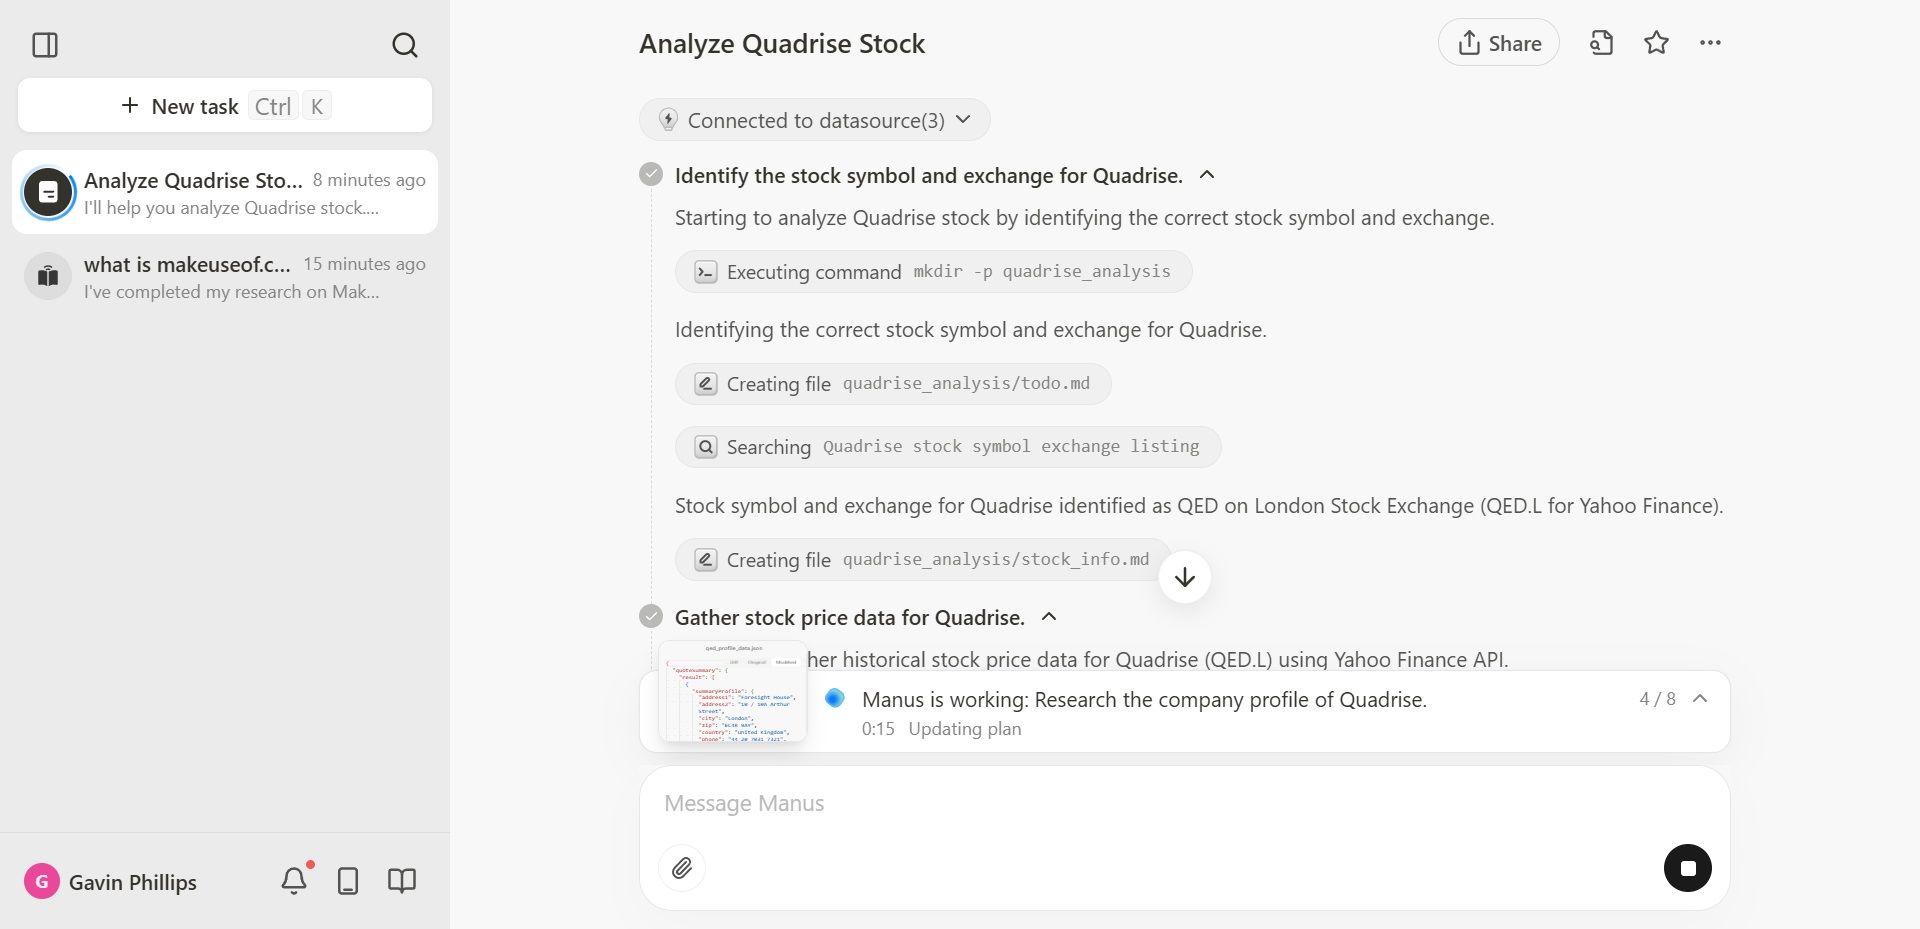This screenshot has width=1920, height=929.
Task: Open the qed_profile_data.json thumbnail
Action: (x=732, y=693)
